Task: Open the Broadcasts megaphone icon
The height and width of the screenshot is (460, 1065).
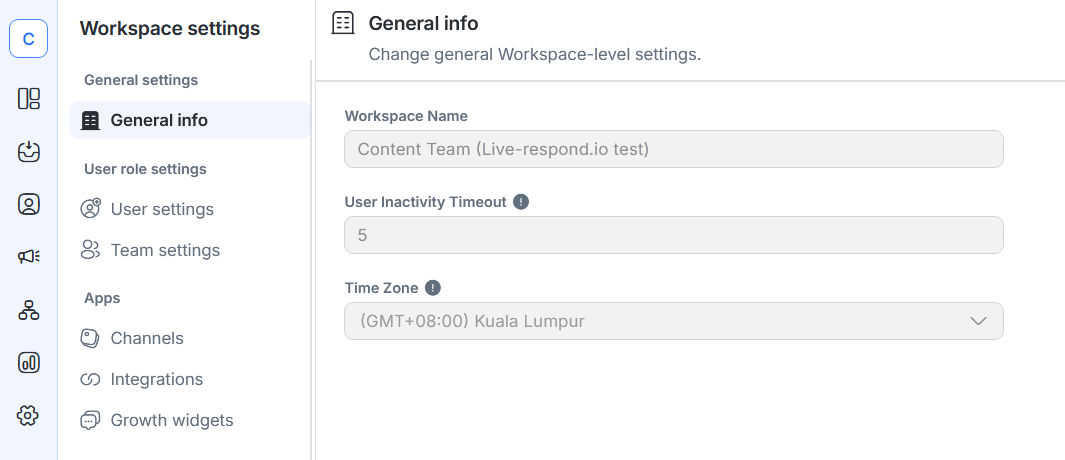Action: coord(28,257)
